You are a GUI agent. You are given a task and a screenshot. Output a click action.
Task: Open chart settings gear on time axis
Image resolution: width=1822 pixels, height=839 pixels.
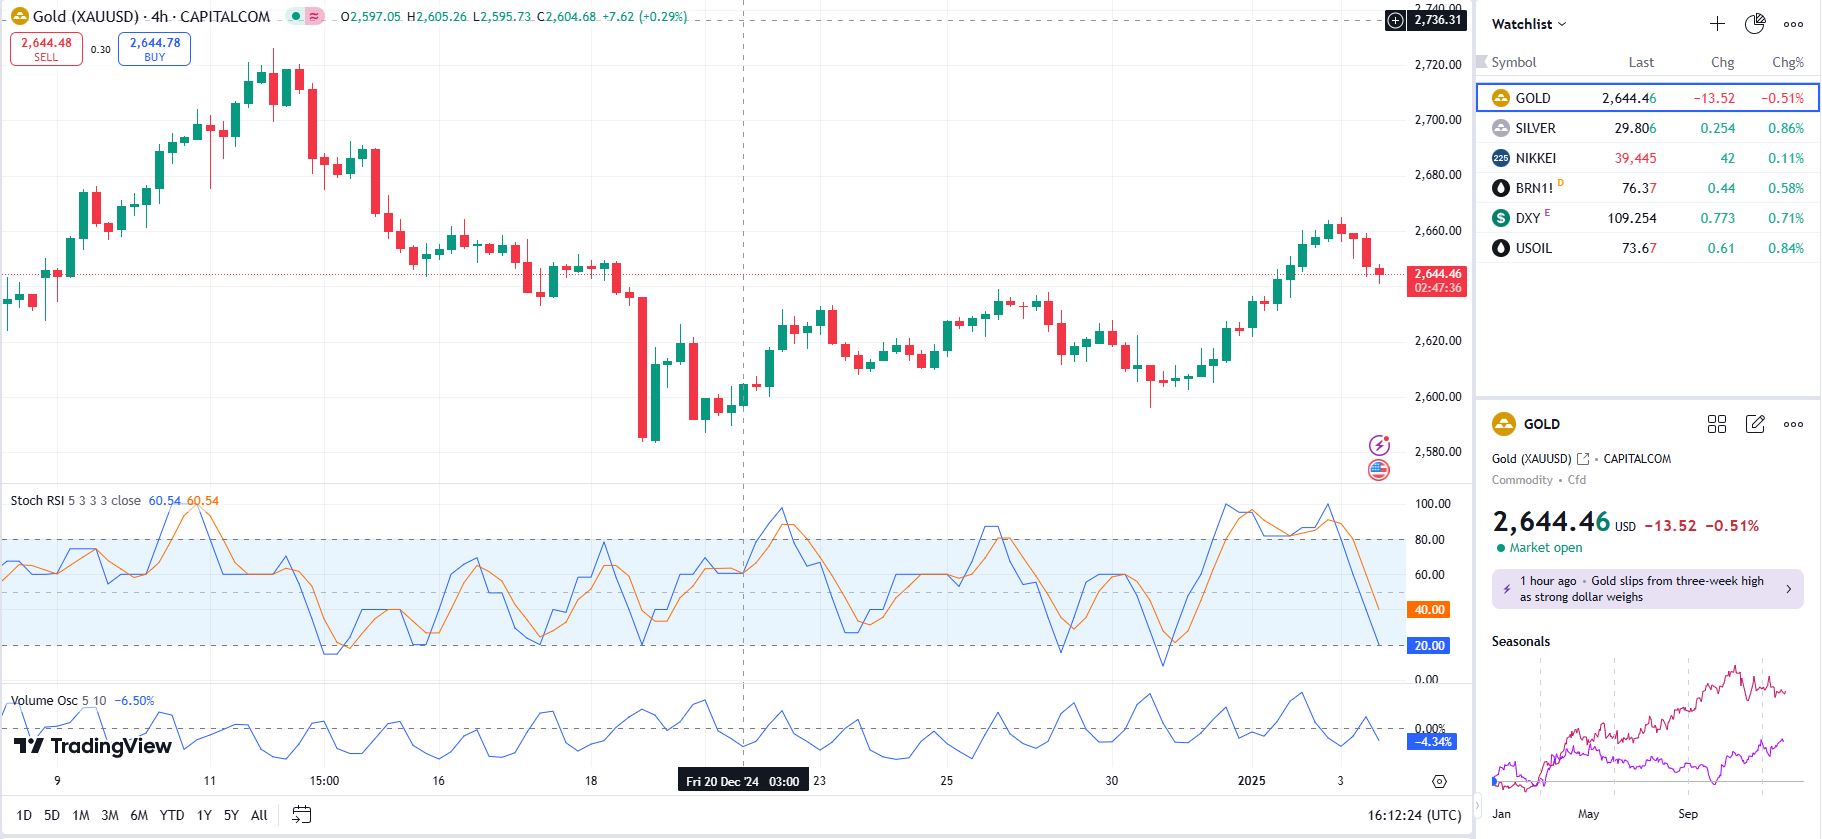pyautogui.click(x=1439, y=781)
